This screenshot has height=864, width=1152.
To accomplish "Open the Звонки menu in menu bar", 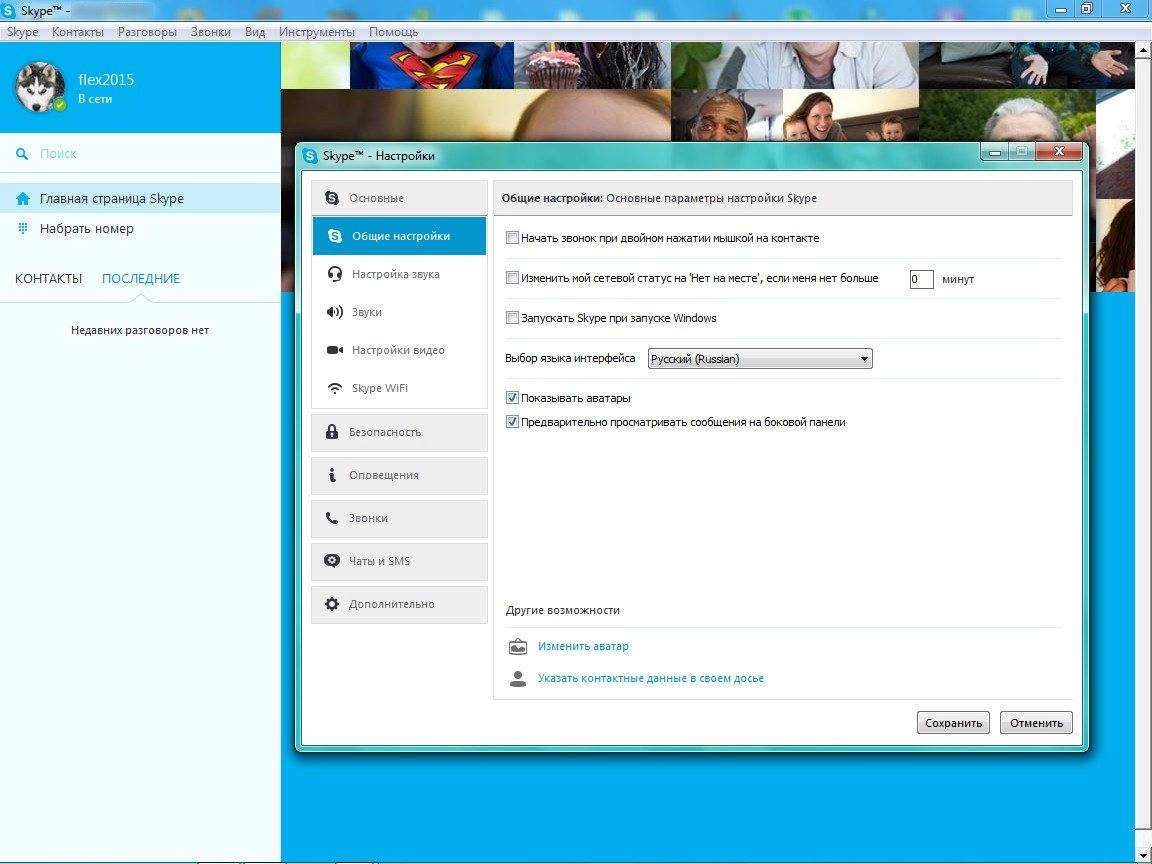I will [x=210, y=32].
